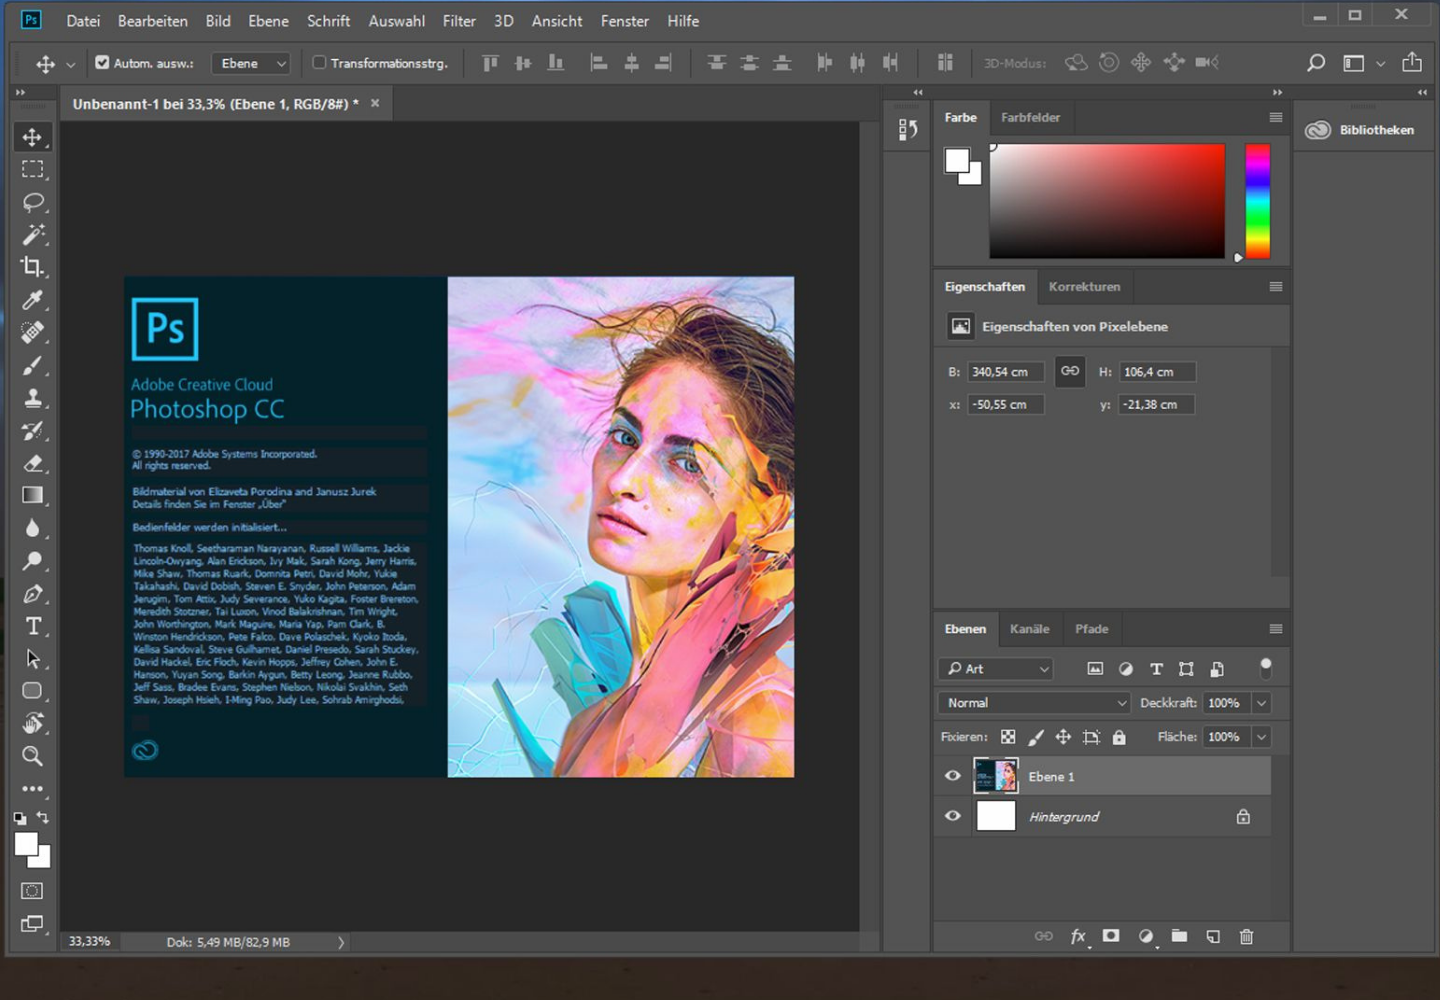Add a layer style with fx

pos(1078,937)
